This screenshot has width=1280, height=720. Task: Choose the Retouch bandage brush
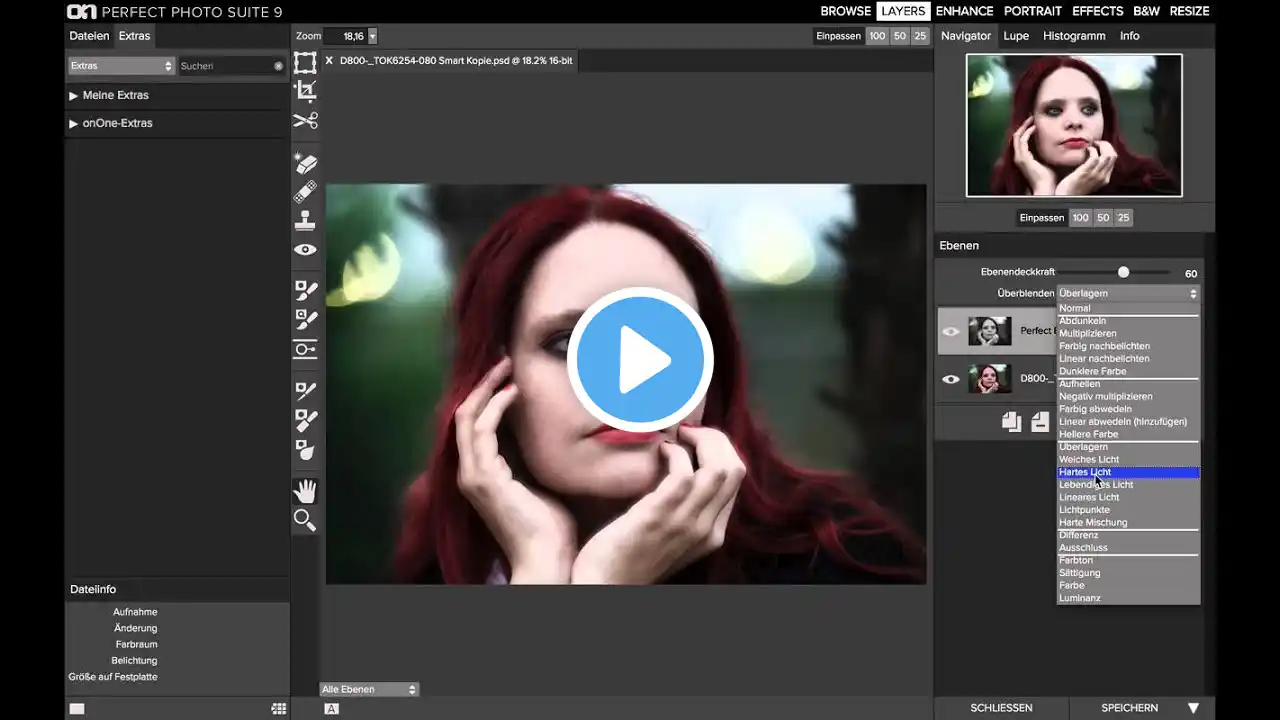(x=305, y=191)
